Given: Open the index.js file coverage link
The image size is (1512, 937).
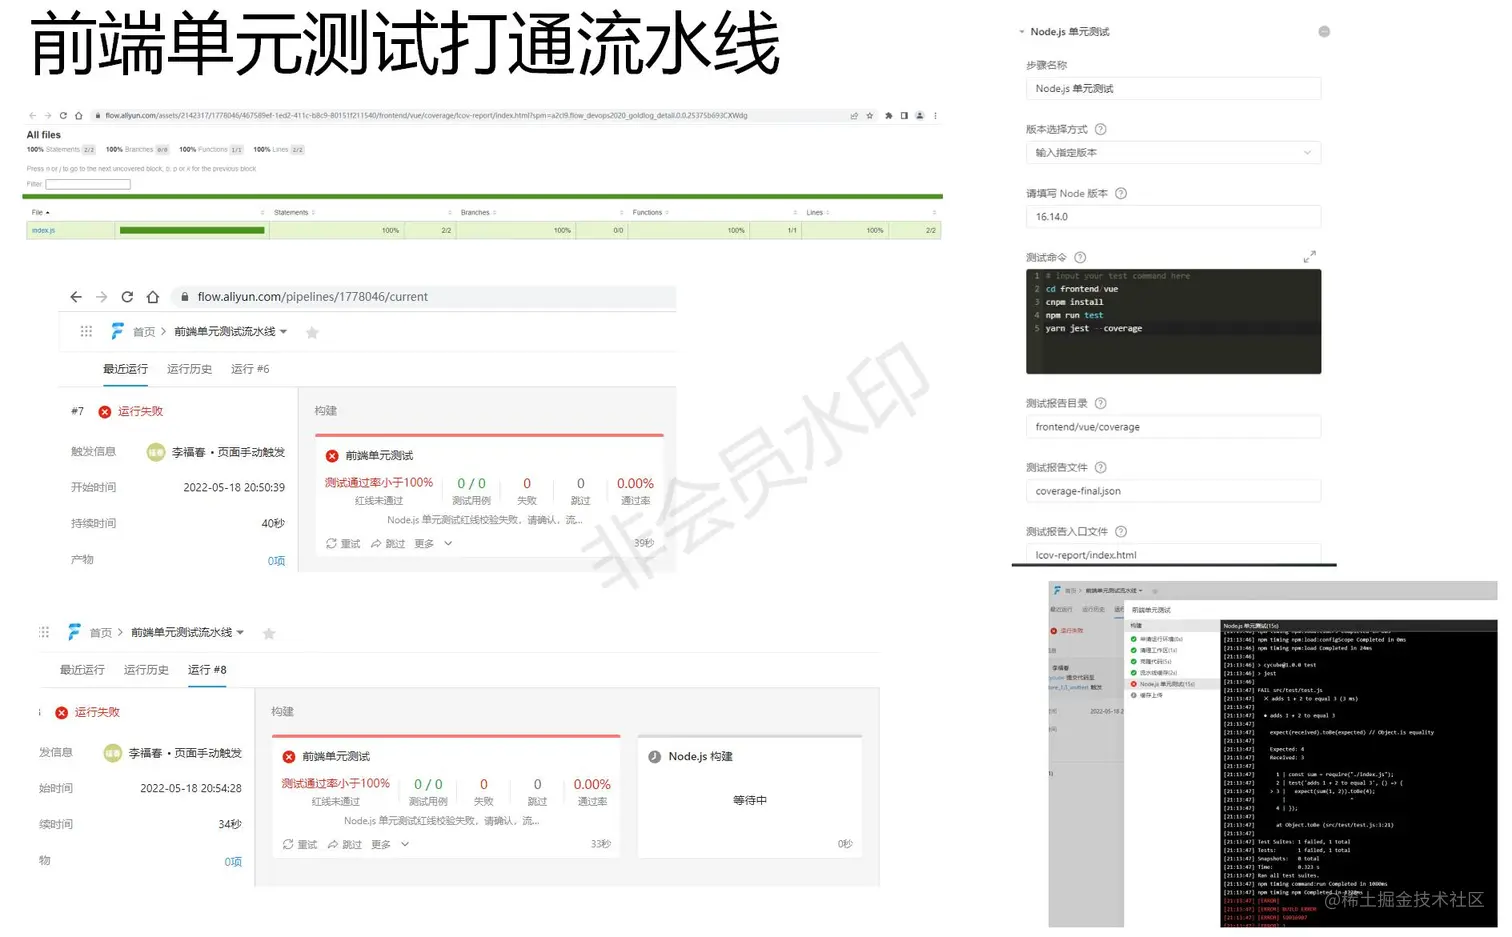Looking at the screenshot, I should click(43, 231).
